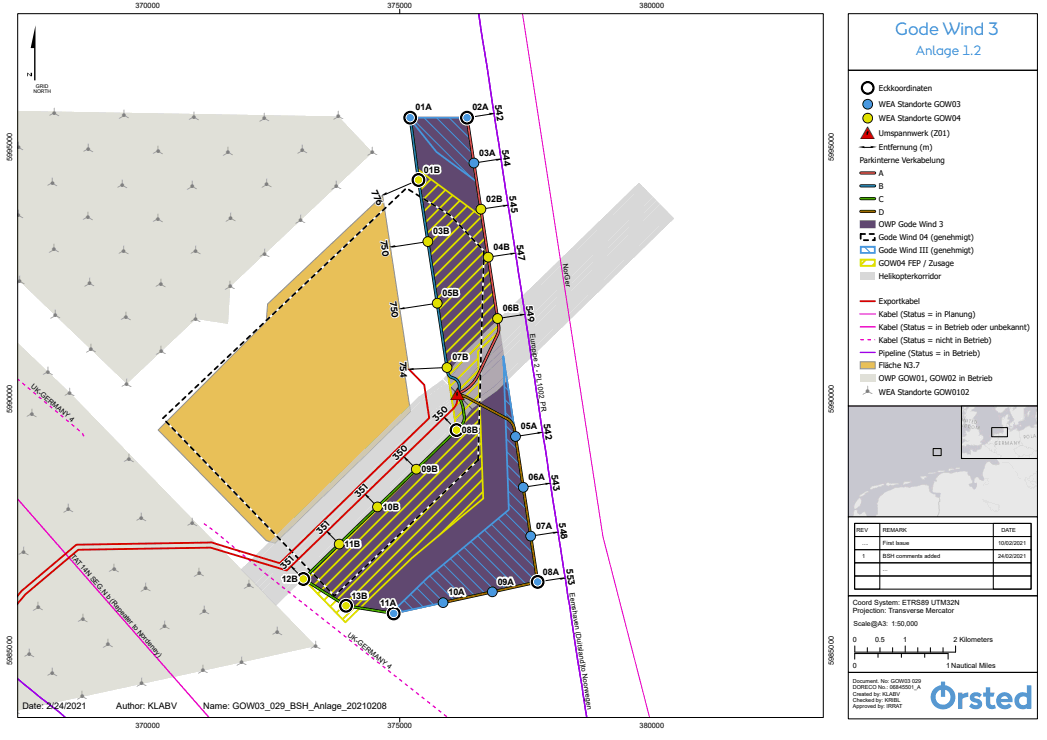Select the OWP Gode Wind 3 purple swatch

click(x=866, y=223)
